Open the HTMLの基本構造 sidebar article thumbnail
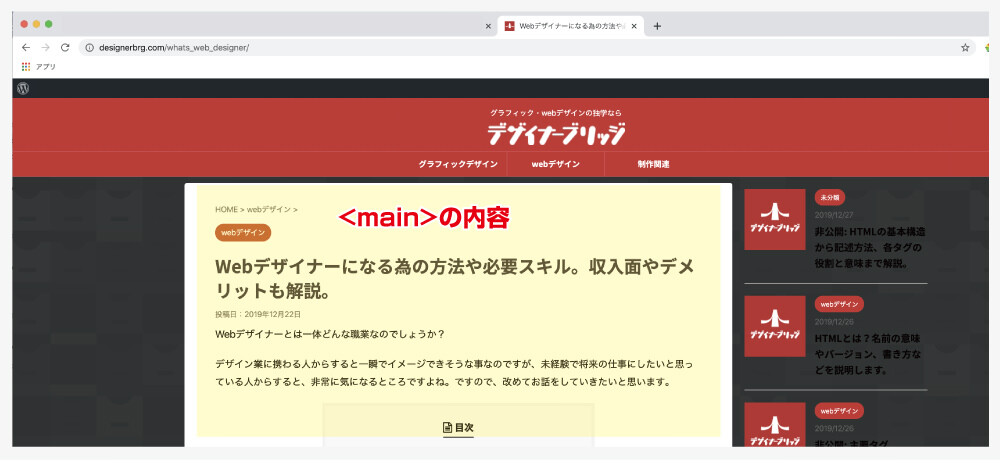Image resolution: width=1000 pixels, height=466 pixels. pos(775,219)
